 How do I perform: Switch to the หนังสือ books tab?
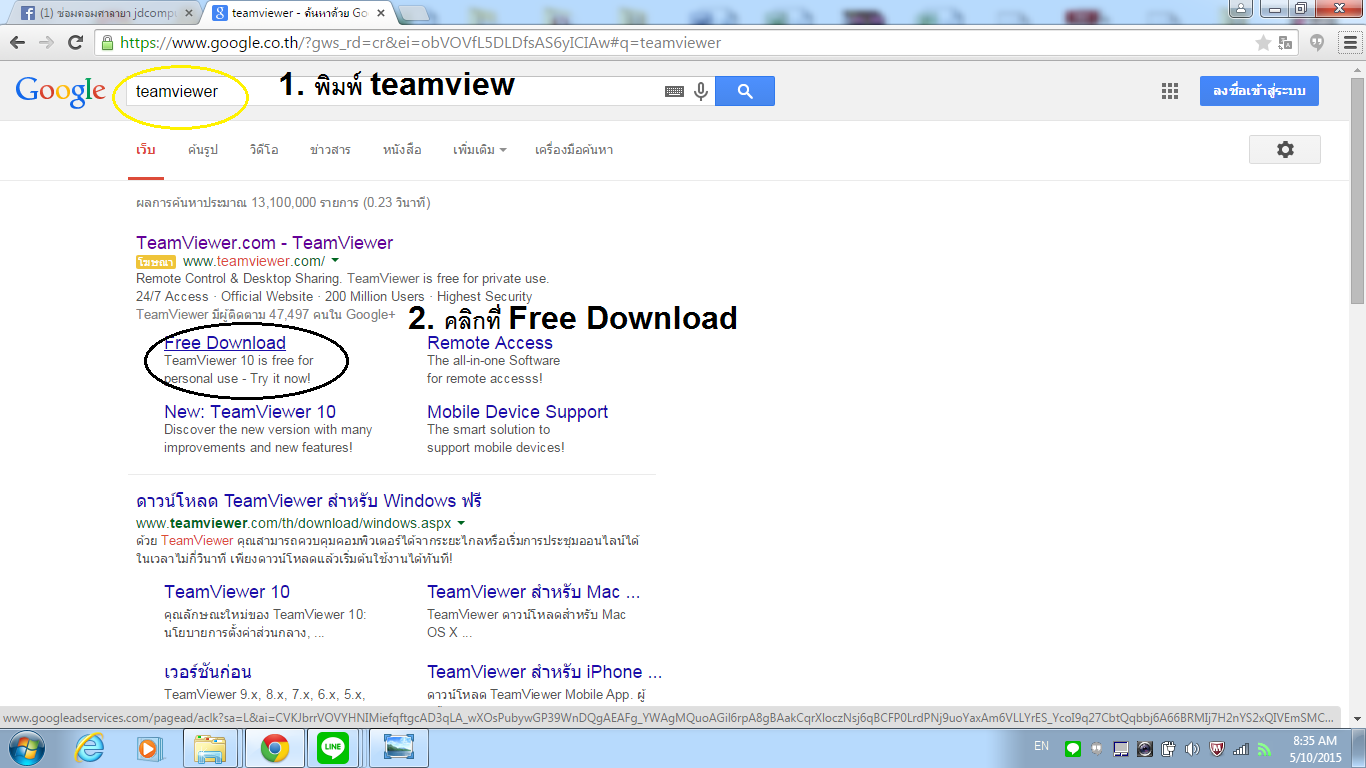click(x=402, y=150)
